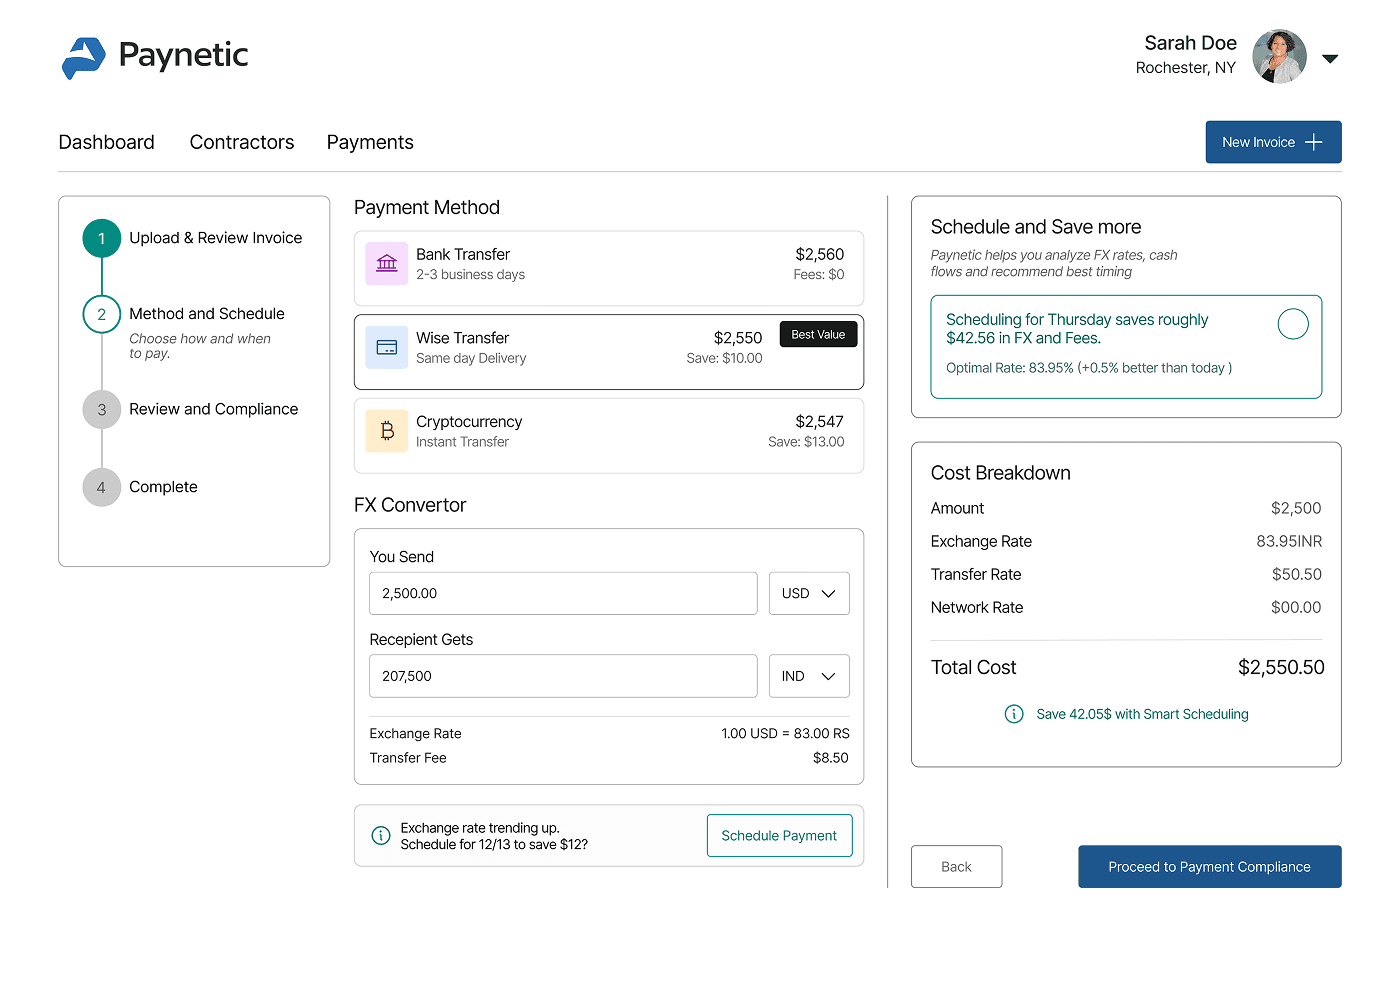Expand the user account dropdown arrow
This screenshot has width=1400, height=996.
point(1330,59)
